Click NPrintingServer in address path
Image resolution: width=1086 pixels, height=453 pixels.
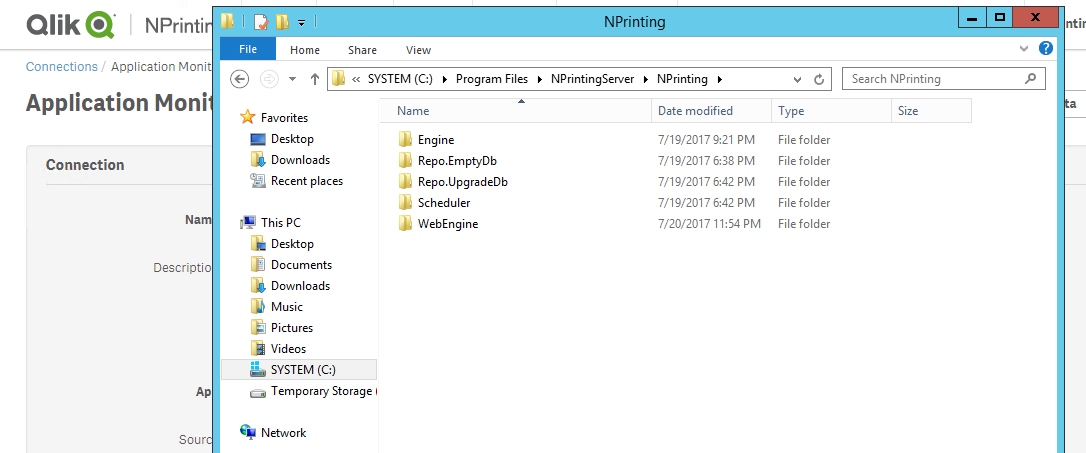pos(593,79)
